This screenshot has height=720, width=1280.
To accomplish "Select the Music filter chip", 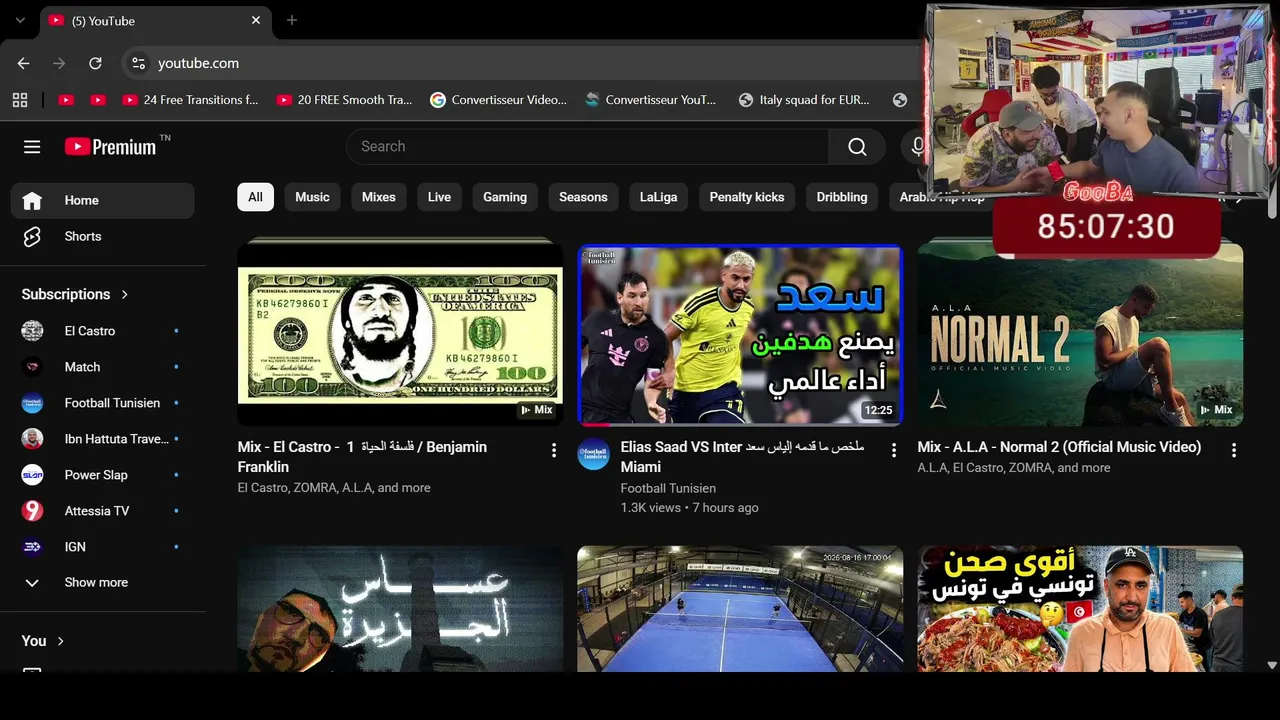I will tap(312, 197).
